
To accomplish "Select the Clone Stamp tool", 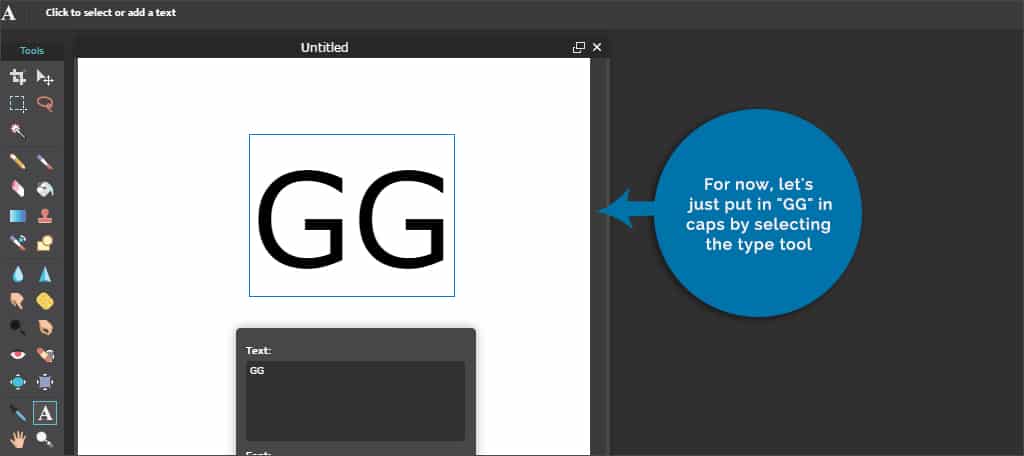I will coord(45,216).
